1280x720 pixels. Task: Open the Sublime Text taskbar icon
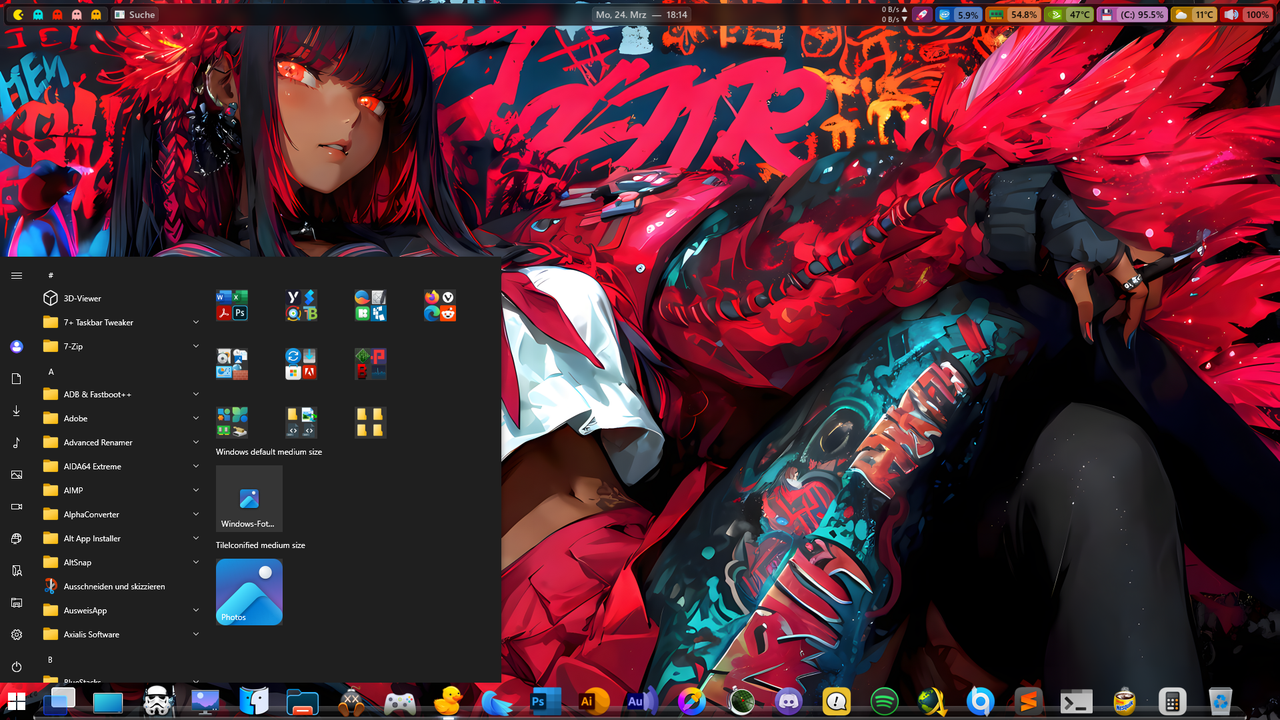coord(1028,702)
